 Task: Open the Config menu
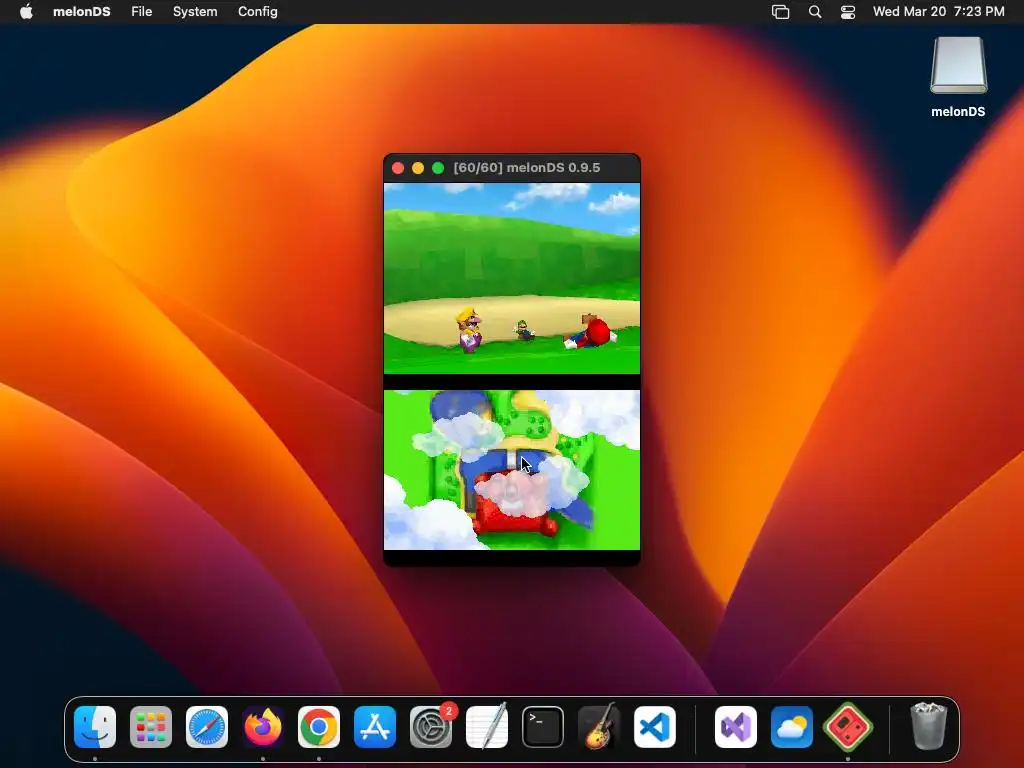click(x=257, y=11)
